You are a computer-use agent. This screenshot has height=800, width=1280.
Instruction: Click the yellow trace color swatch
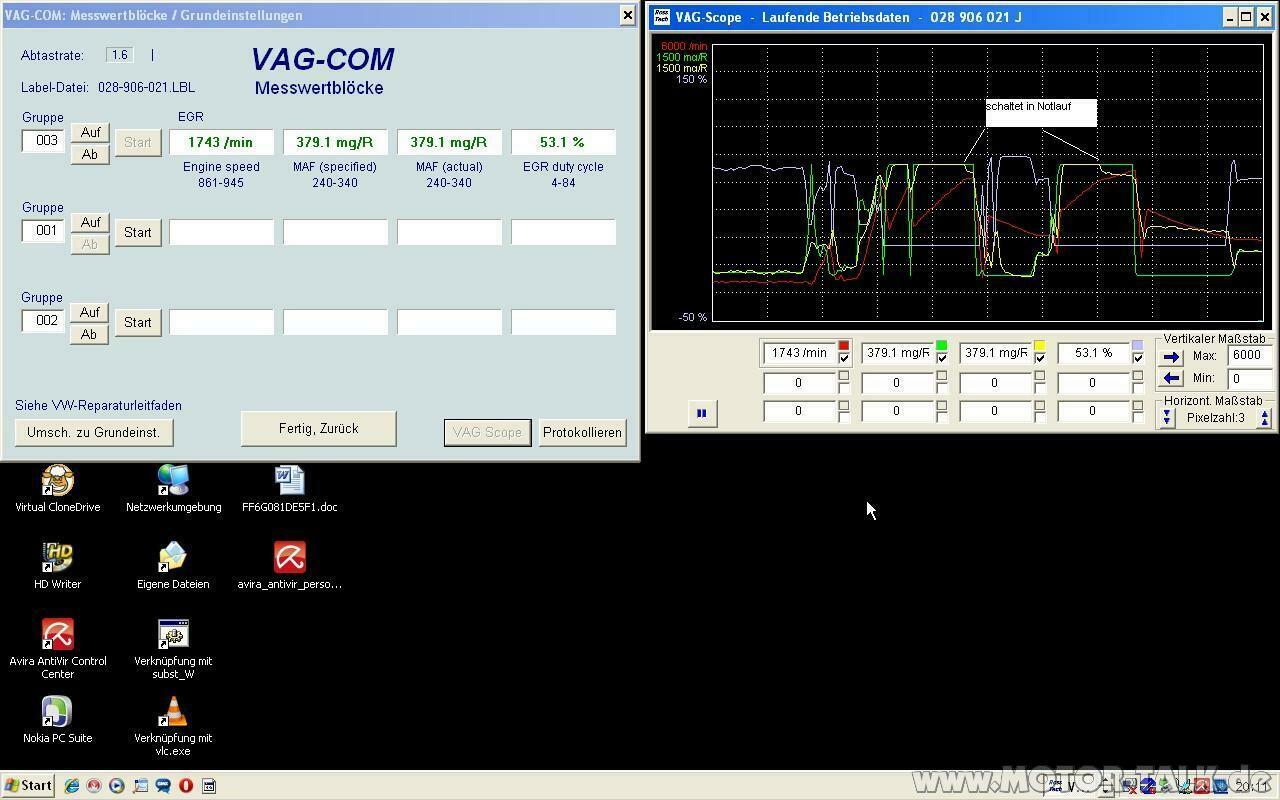pos(1039,346)
